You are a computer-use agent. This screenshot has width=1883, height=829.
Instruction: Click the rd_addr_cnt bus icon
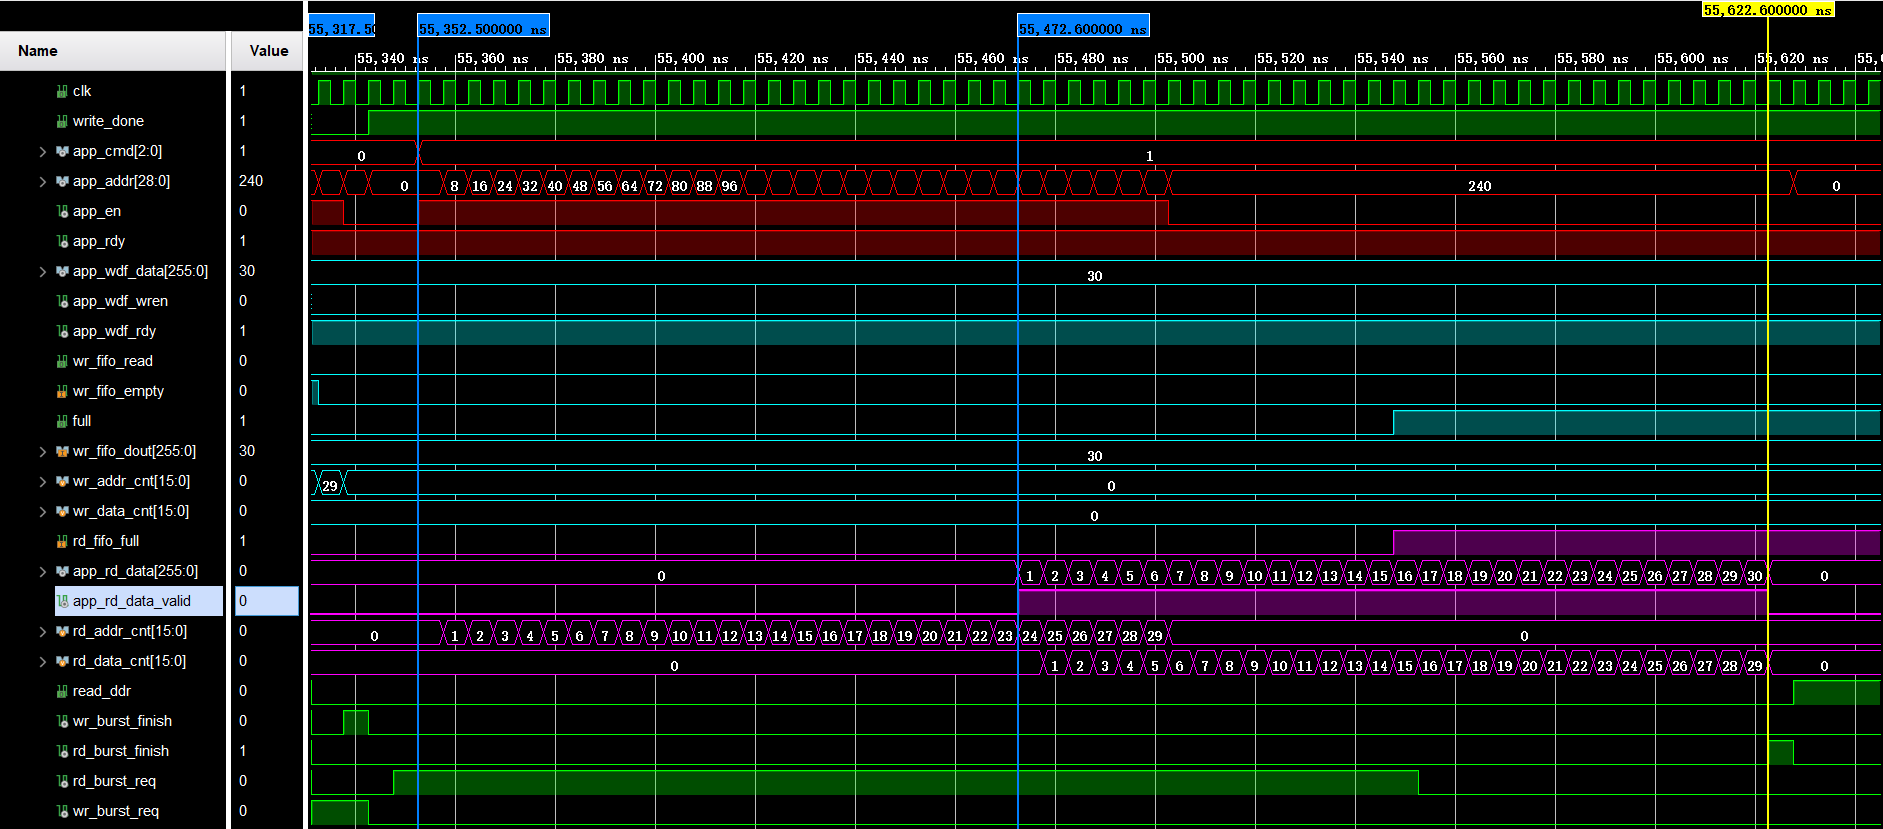point(62,631)
